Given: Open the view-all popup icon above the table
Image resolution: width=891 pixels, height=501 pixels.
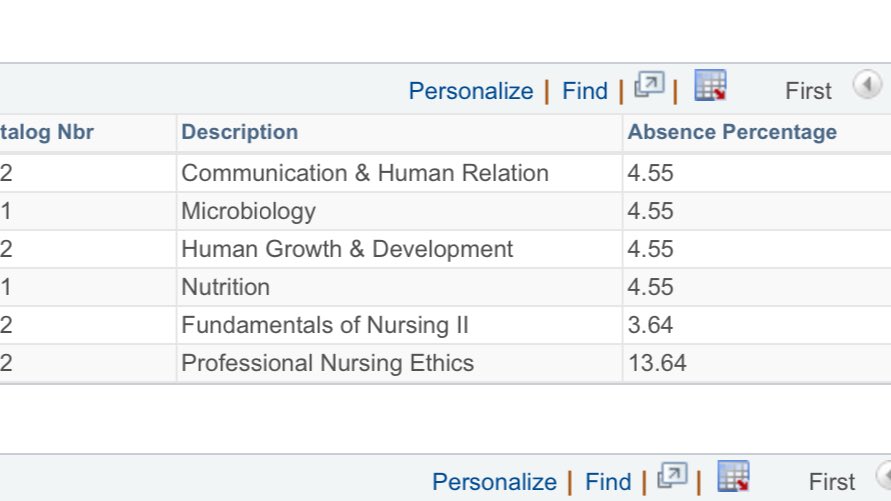Looking at the screenshot, I should click(650, 88).
